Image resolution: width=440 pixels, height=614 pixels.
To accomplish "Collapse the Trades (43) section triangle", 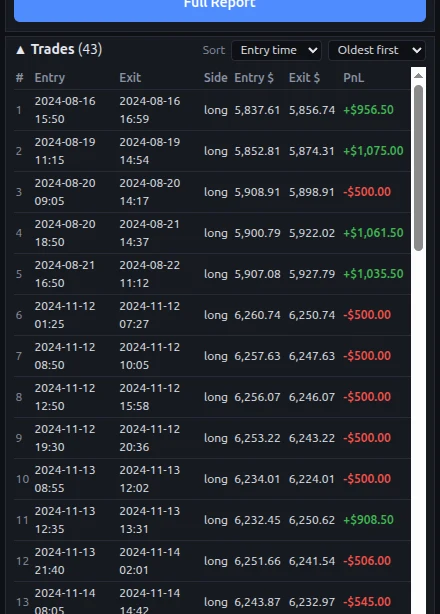I will tap(20, 50).
